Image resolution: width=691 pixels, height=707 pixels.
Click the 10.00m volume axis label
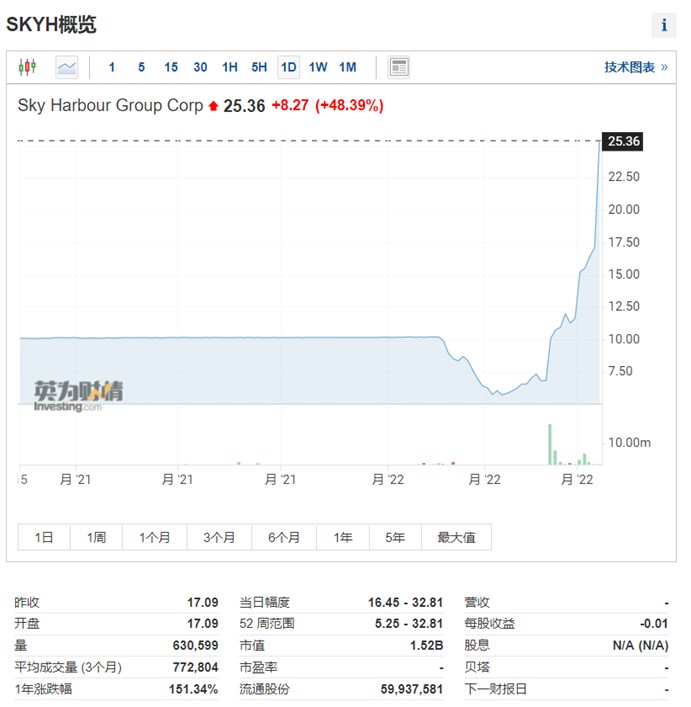[629, 443]
